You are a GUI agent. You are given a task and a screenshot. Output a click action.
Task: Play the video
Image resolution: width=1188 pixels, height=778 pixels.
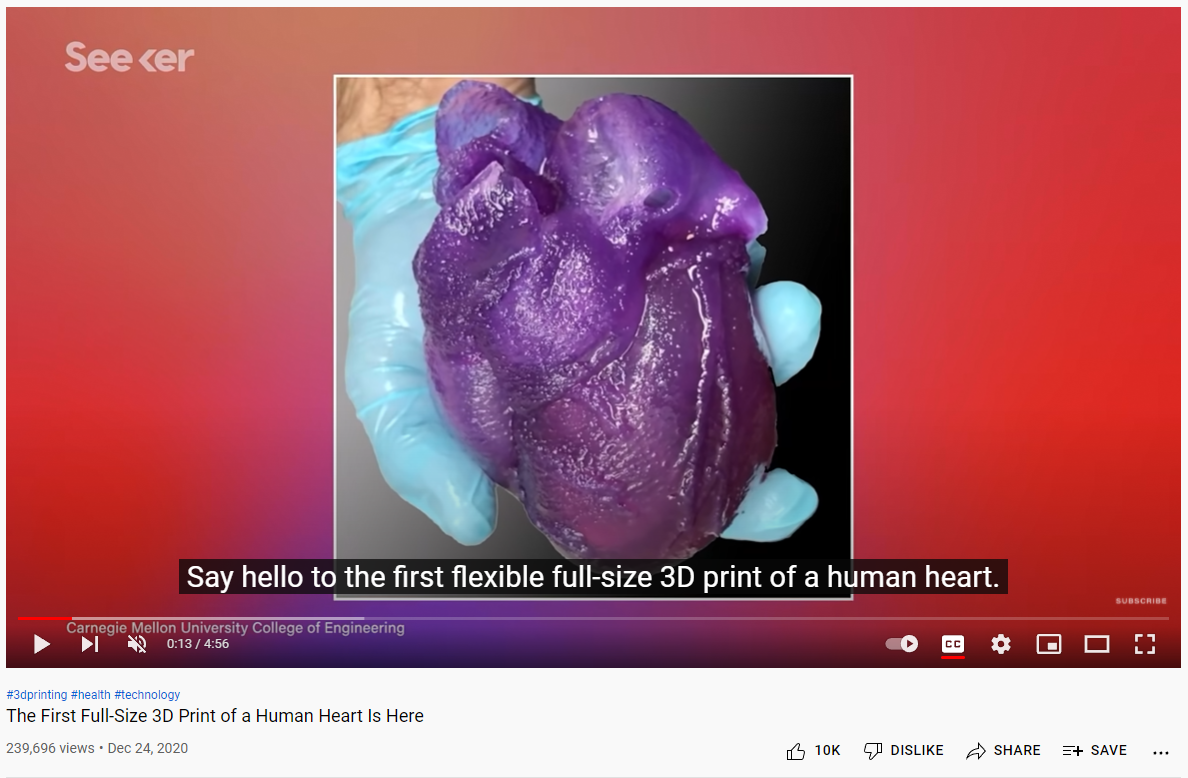[x=42, y=644]
